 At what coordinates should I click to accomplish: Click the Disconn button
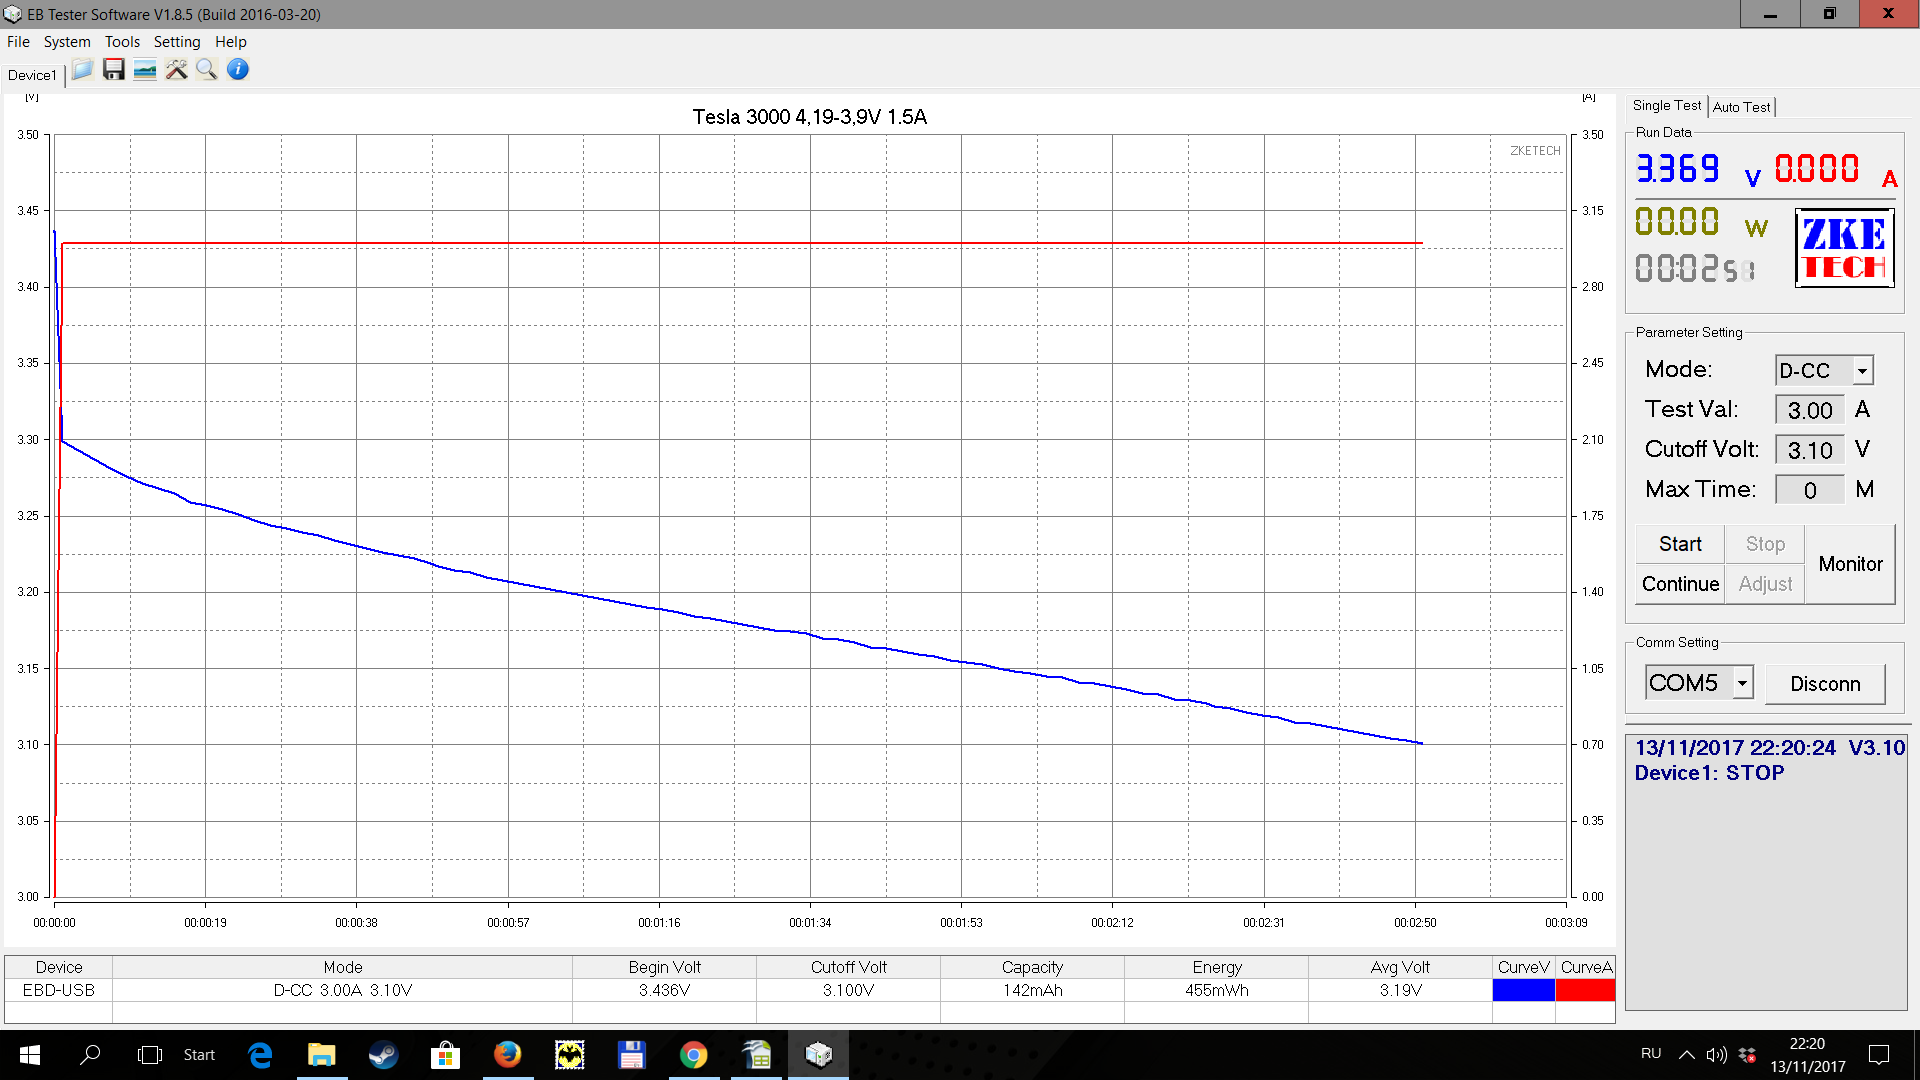(1825, 684)
